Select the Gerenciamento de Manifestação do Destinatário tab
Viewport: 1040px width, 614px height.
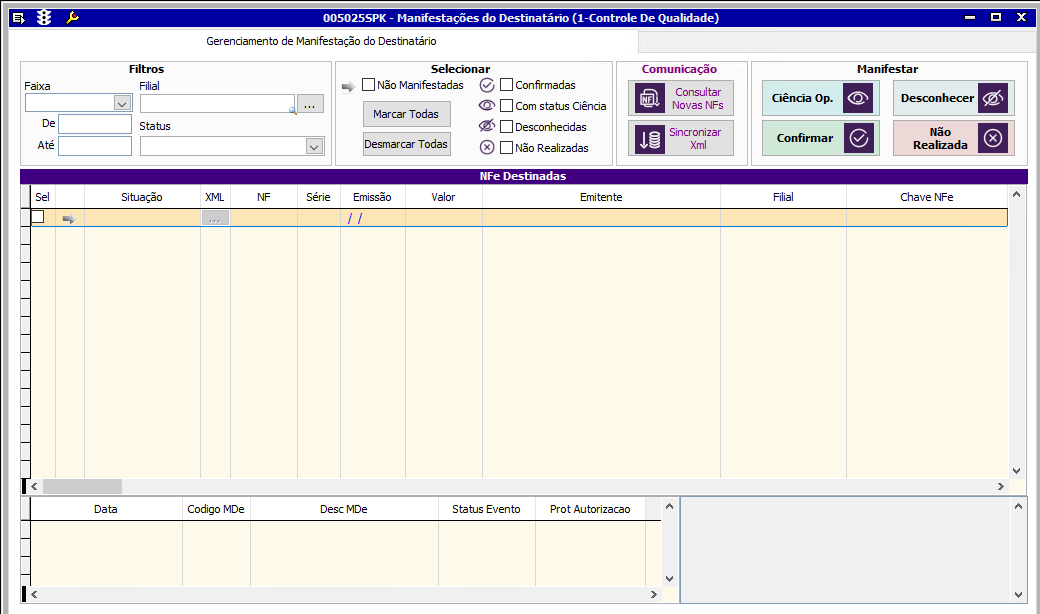pos(321,42)
